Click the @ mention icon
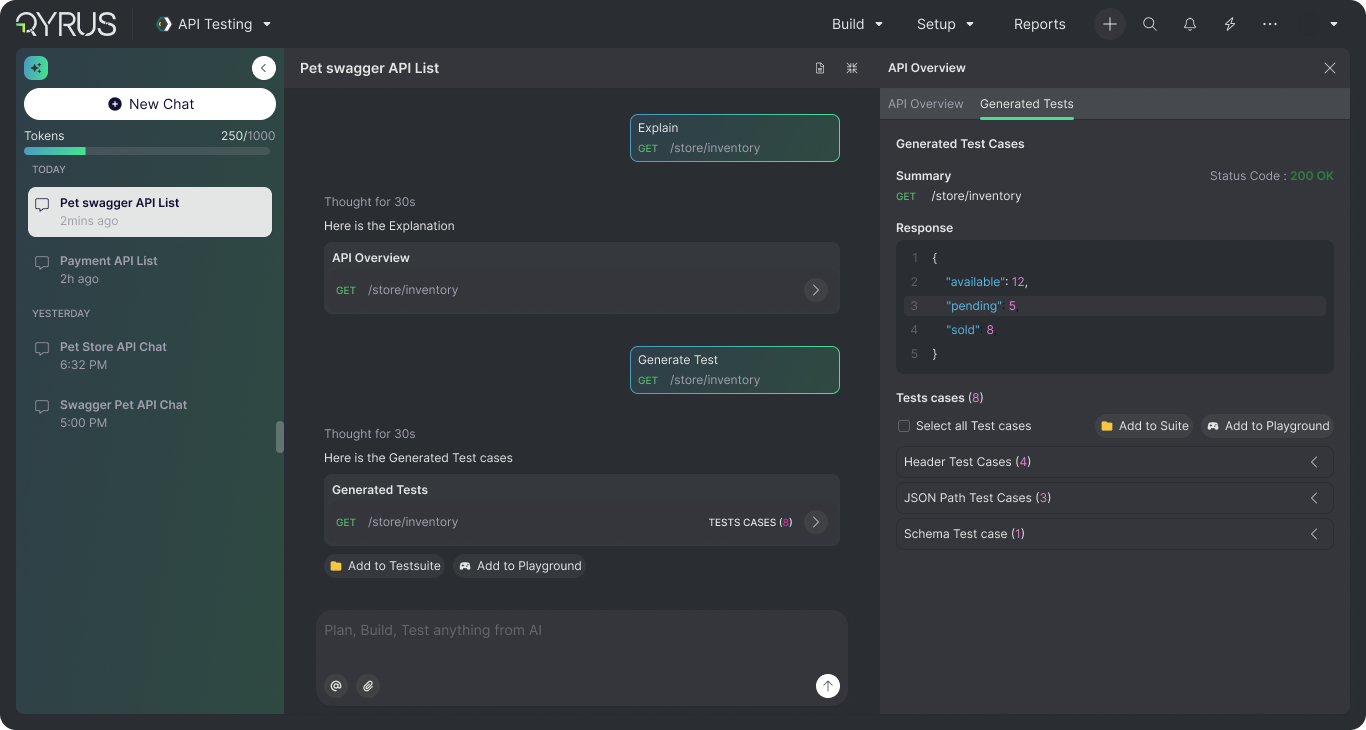This screenshot has width=1366, height=730. 336,686
